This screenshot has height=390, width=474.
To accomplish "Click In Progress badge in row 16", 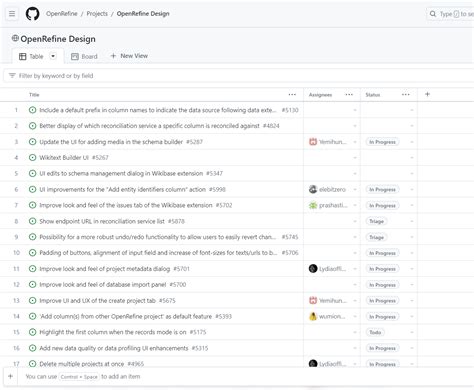I will click(382, 348).
